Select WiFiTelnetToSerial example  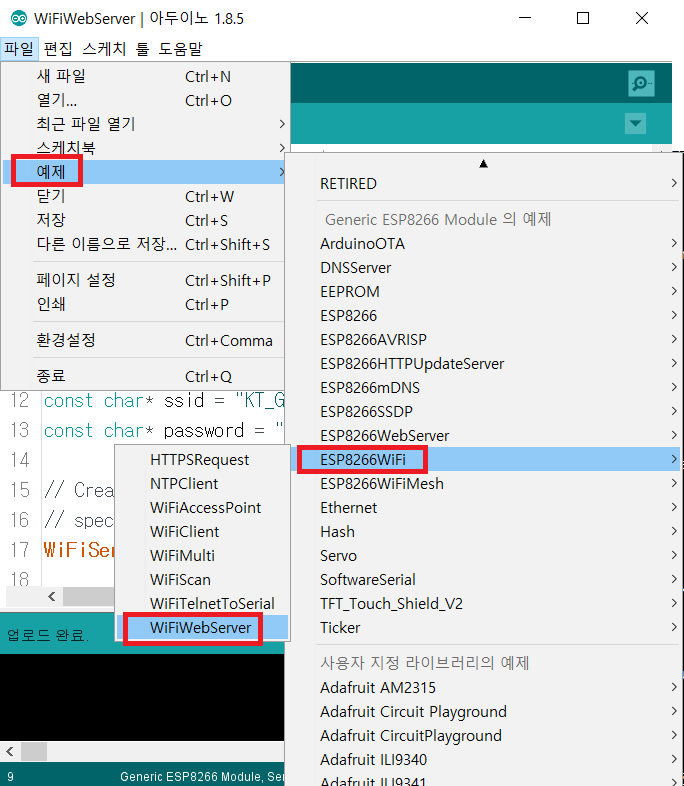[x=202, y=604]
